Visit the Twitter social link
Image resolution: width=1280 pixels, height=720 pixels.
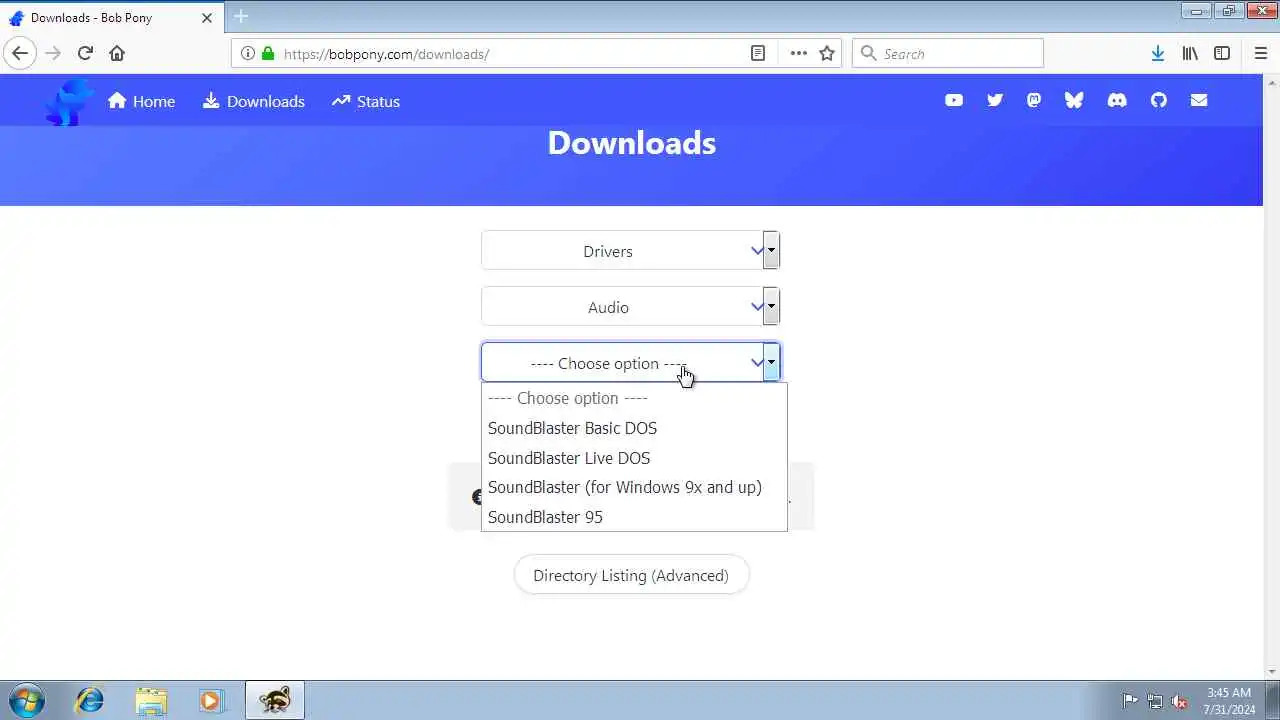click(994, 100)
